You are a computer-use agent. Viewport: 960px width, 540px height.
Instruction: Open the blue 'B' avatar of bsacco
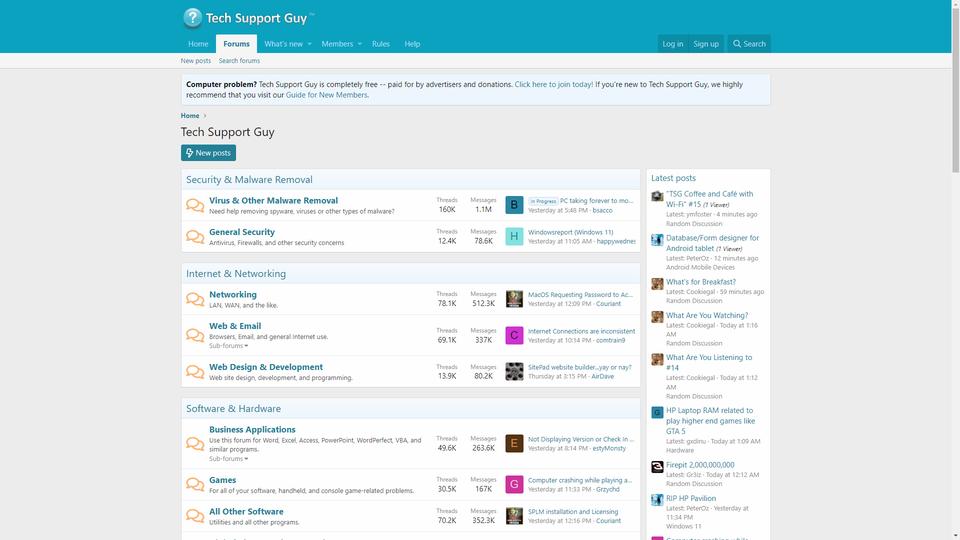coord(514,204)
